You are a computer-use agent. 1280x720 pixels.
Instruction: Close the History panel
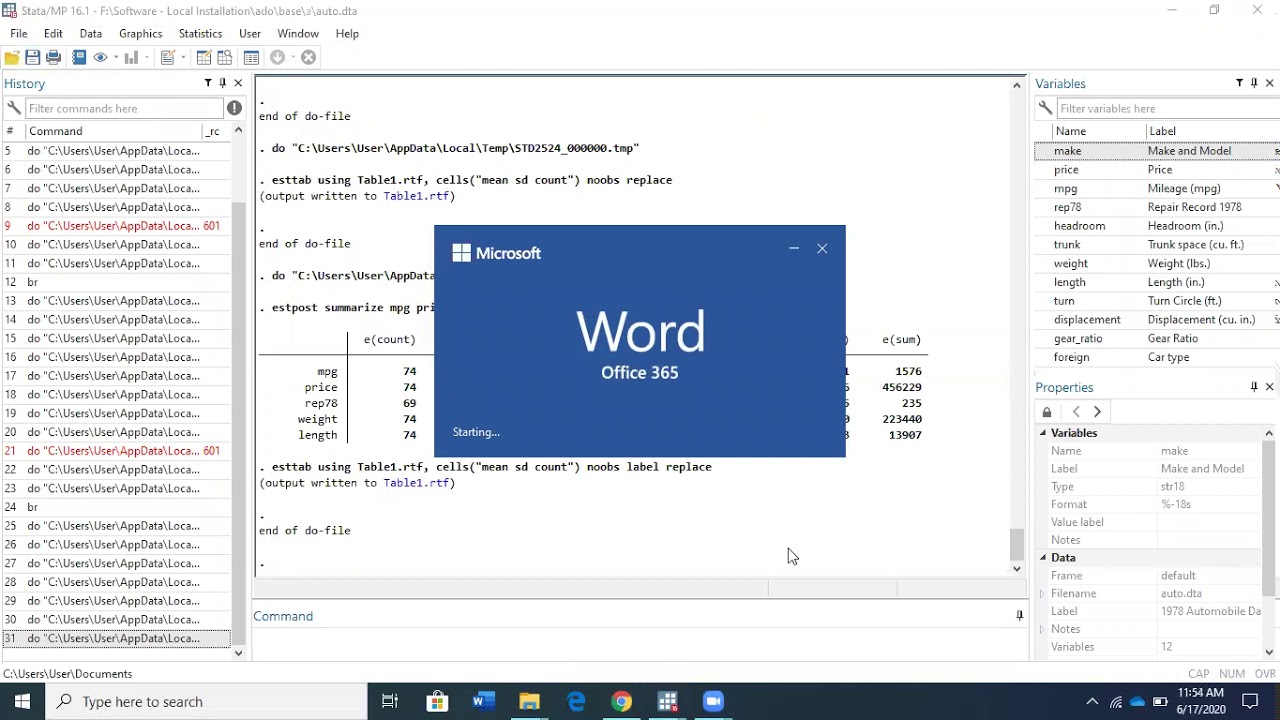238,83
